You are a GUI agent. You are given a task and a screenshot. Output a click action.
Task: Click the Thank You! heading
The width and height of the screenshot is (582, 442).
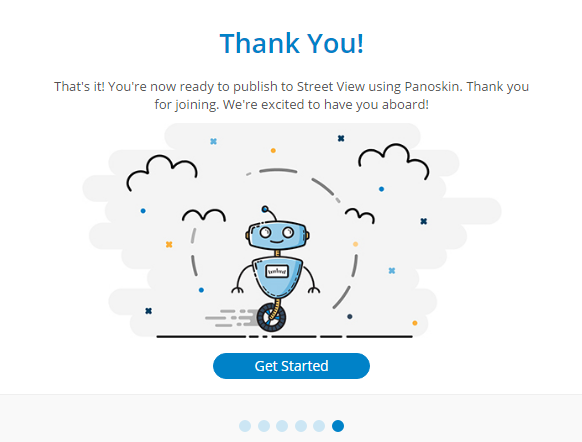(x=291, y=43)
